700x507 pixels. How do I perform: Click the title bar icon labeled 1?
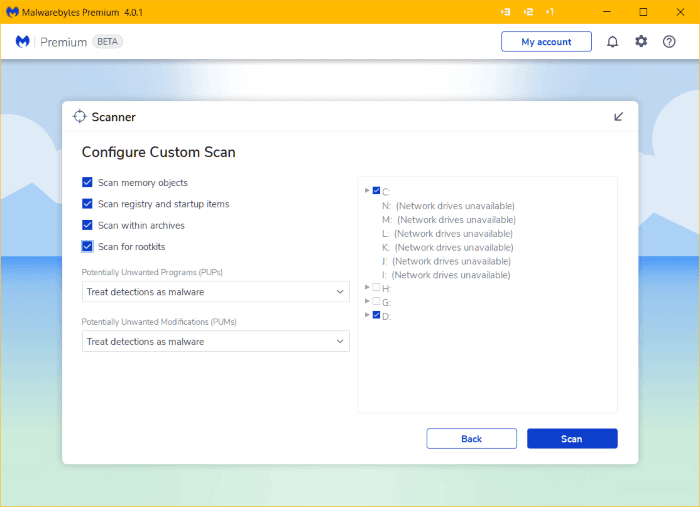pos(550,12)
